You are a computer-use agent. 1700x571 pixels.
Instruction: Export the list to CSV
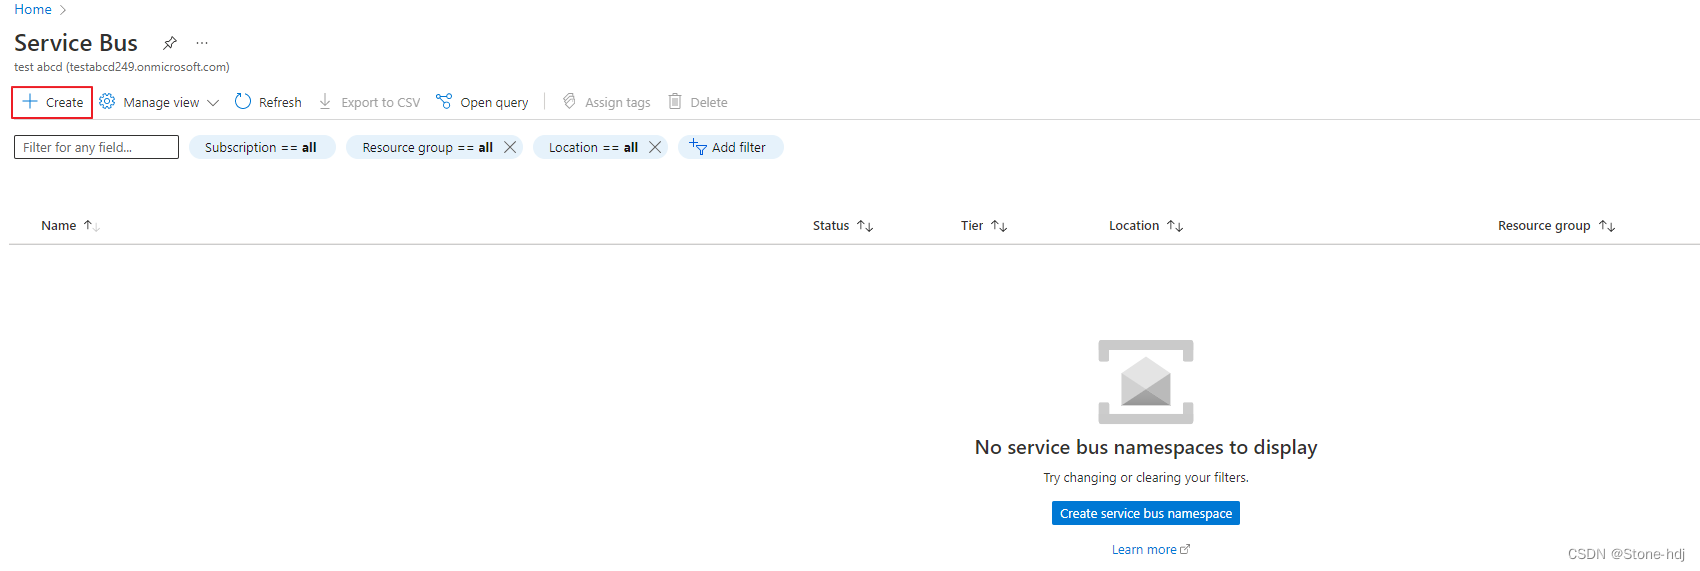tap(369, 102)
